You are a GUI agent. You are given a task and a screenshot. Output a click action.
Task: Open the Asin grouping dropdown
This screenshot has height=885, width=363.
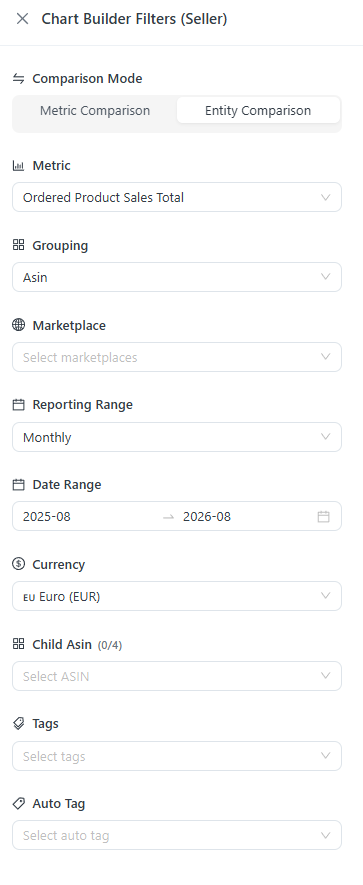coord(177,277)
